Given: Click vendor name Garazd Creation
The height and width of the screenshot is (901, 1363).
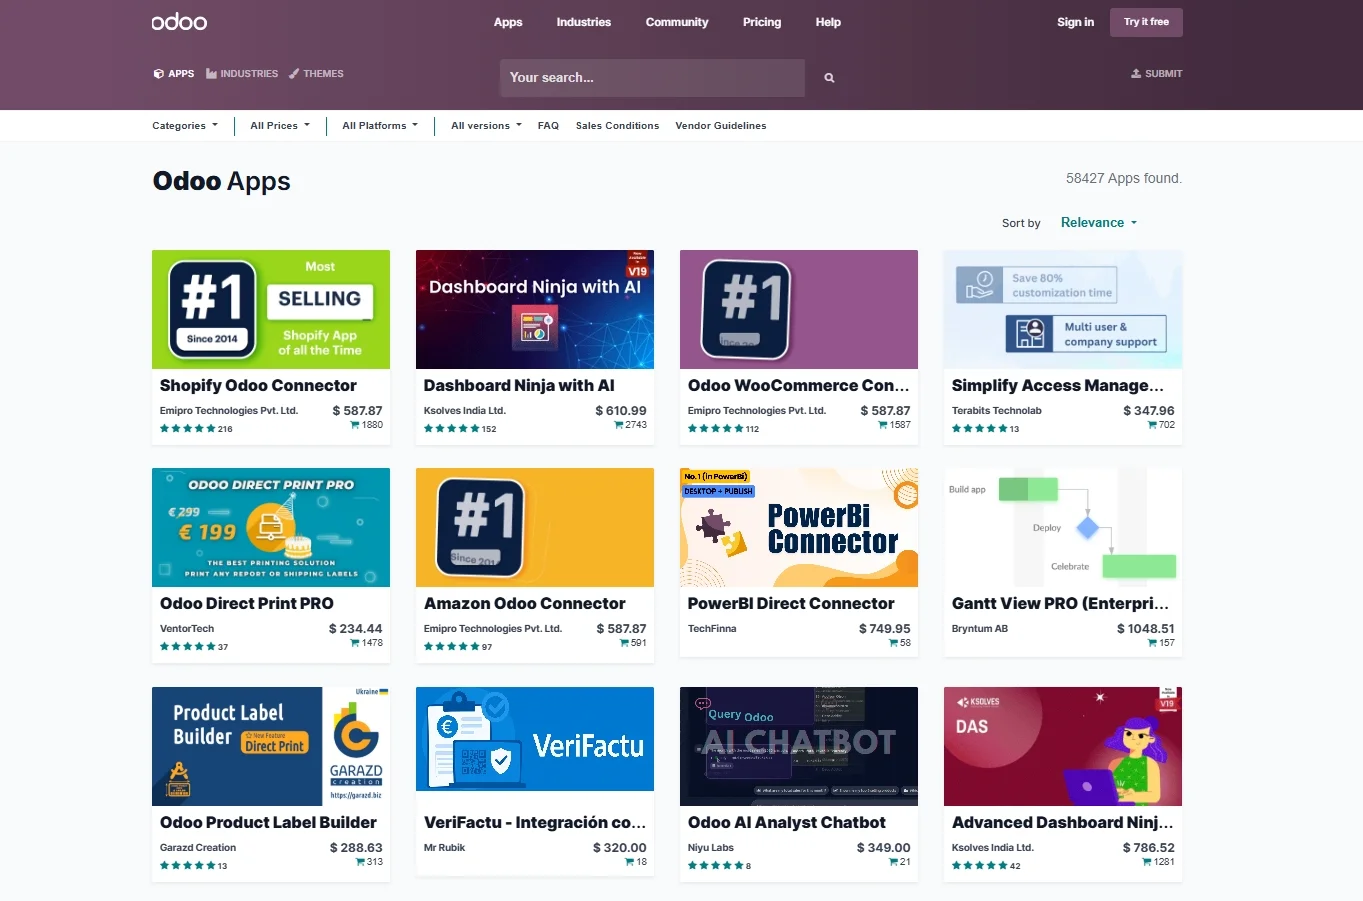Looking at the screenshot, I should 198,848.
